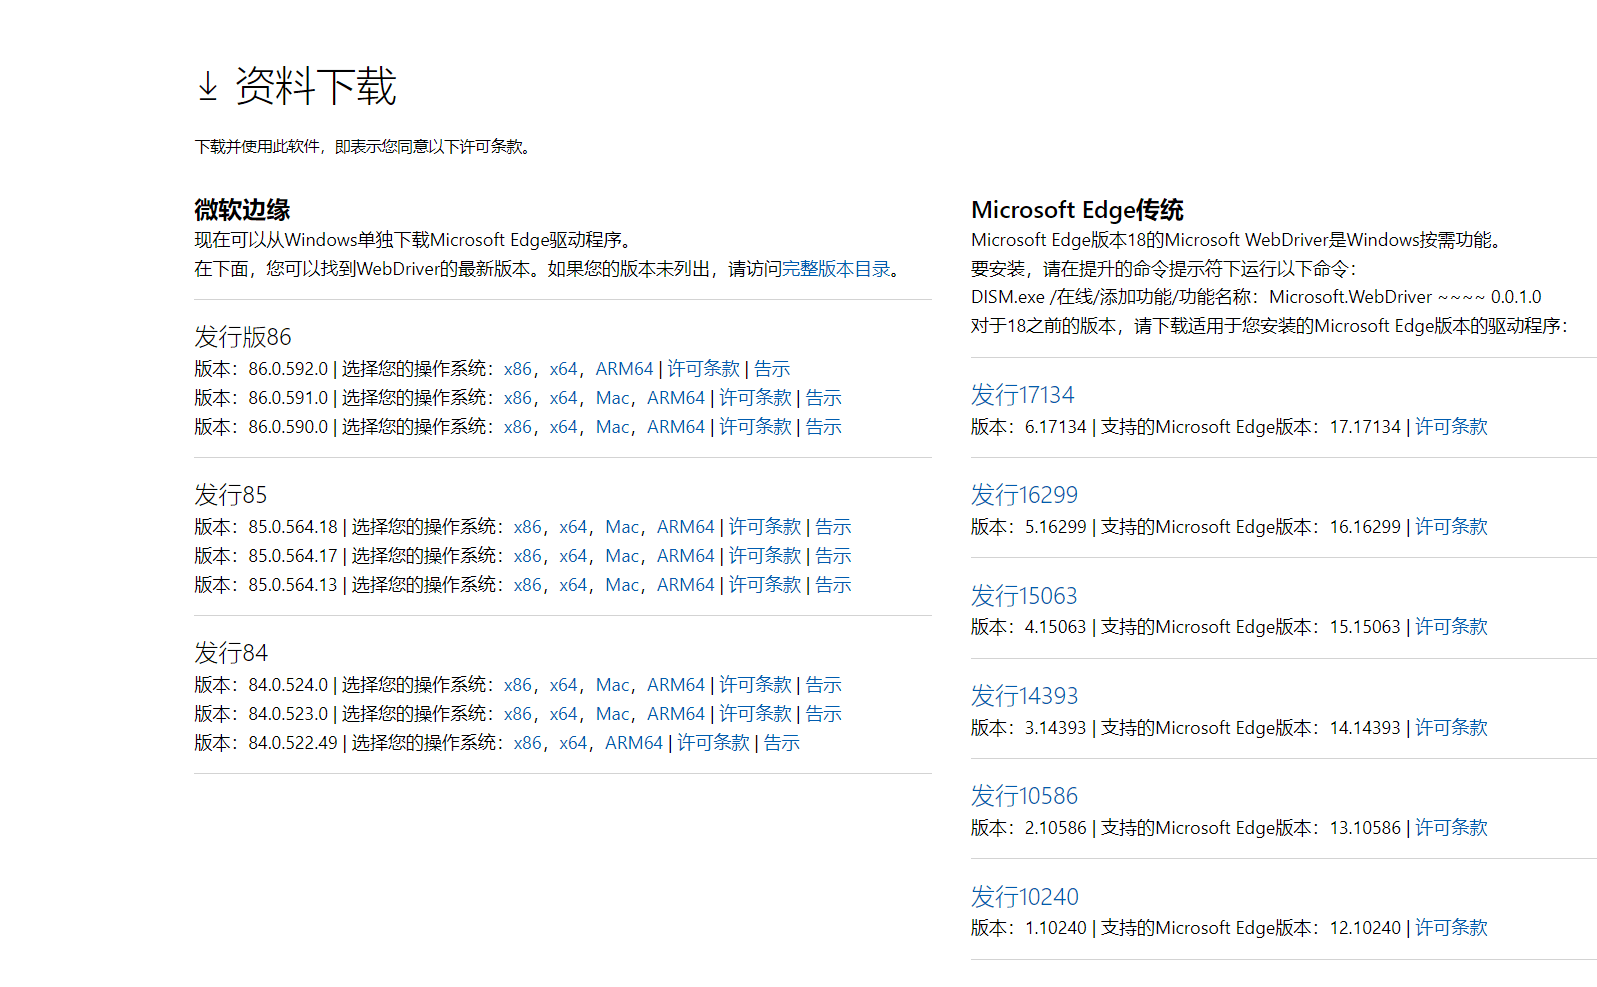Select the Microsoft Edge传统 heading

click(1077, 210)
